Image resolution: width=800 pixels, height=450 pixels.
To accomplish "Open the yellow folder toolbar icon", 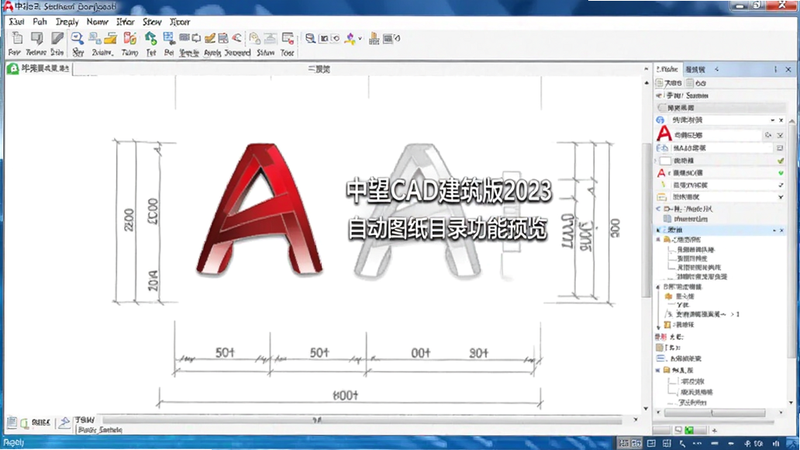I will (110, 38).
